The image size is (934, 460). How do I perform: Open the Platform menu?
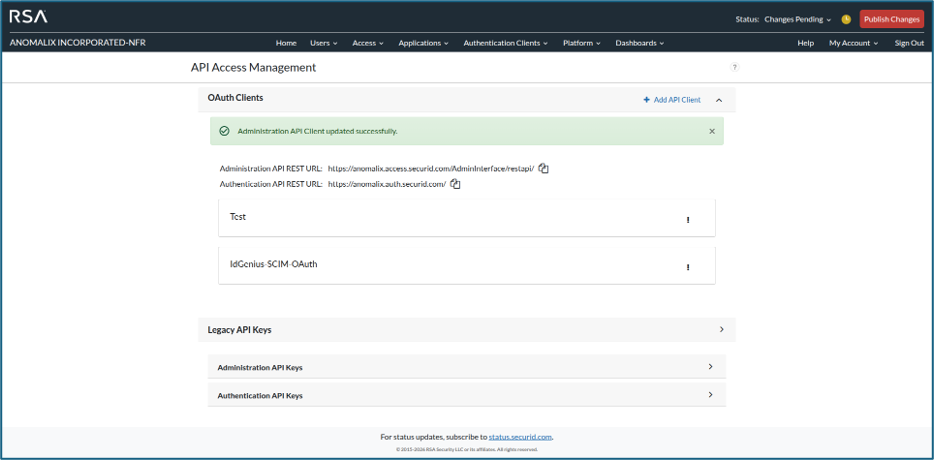(x=581, y=43)
